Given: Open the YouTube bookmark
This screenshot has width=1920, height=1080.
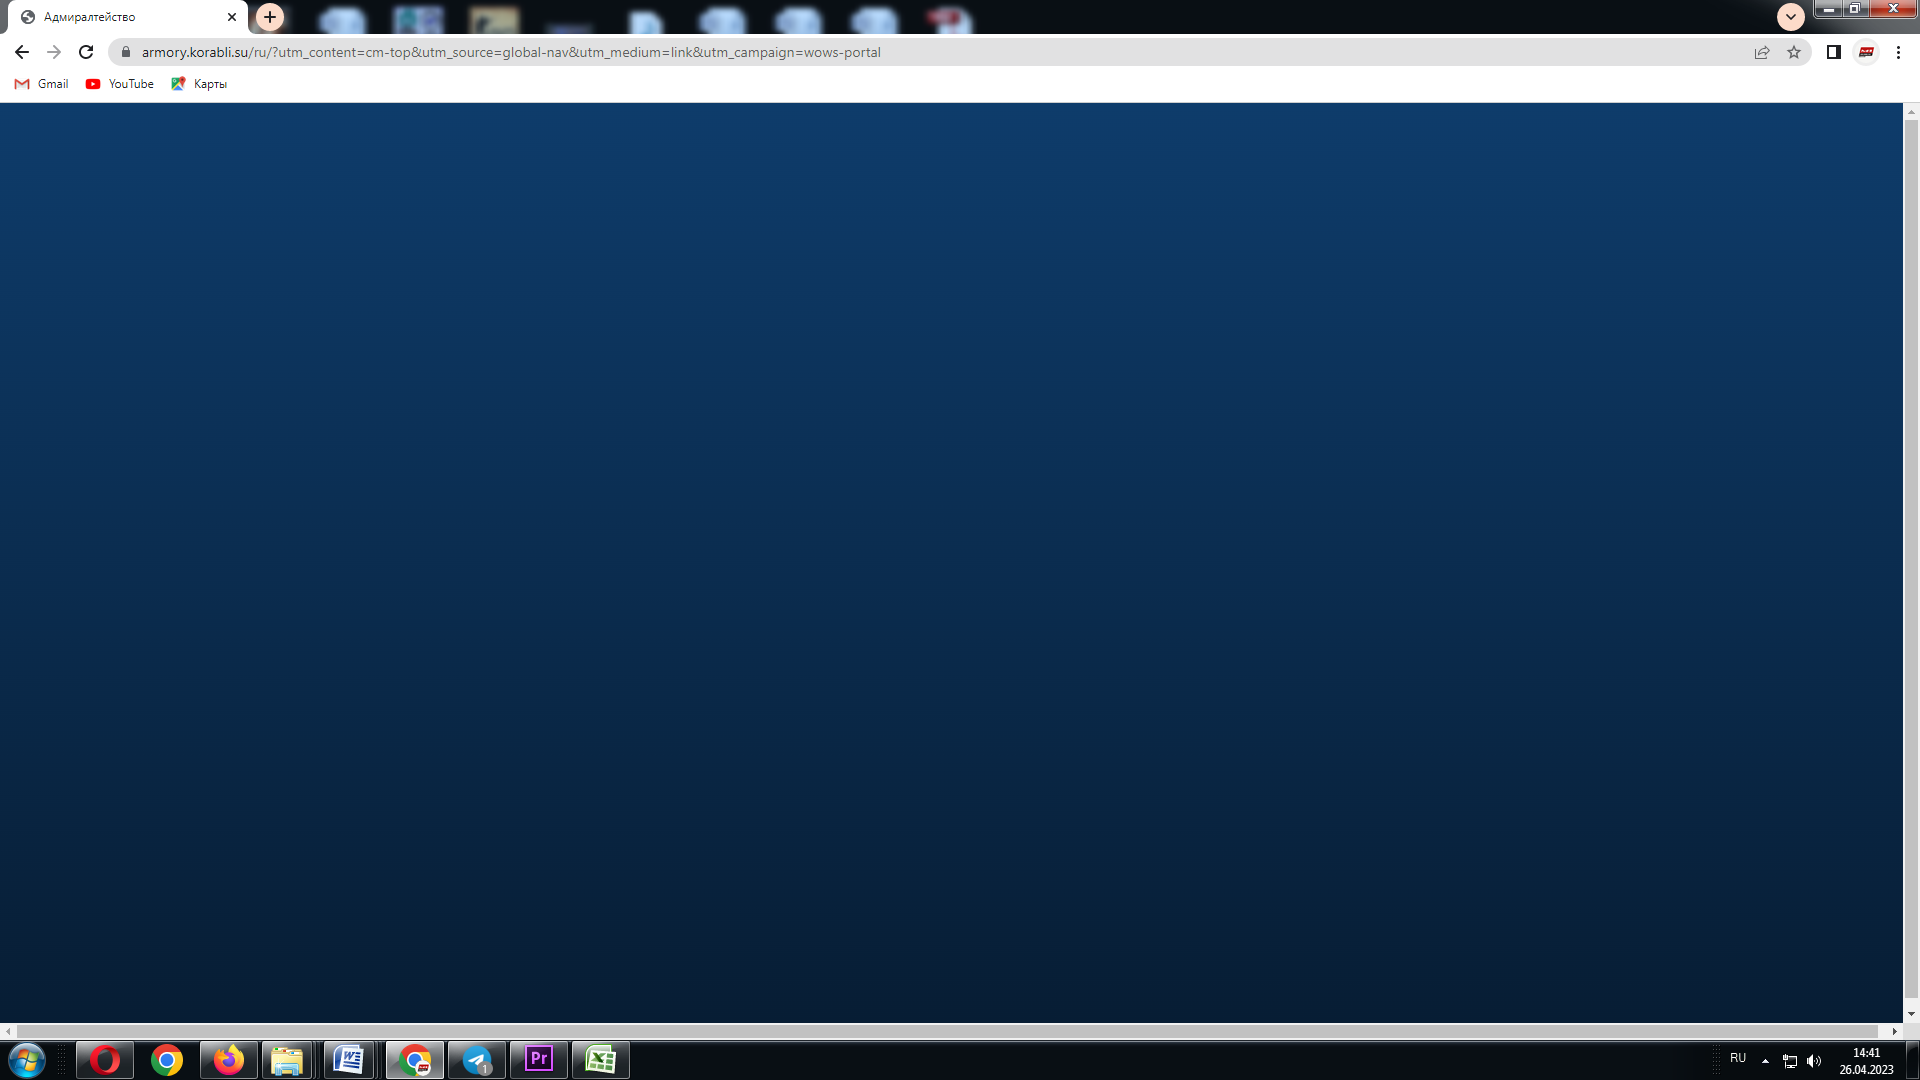Looking at the screenshot, I should click(x=120, y=84).
